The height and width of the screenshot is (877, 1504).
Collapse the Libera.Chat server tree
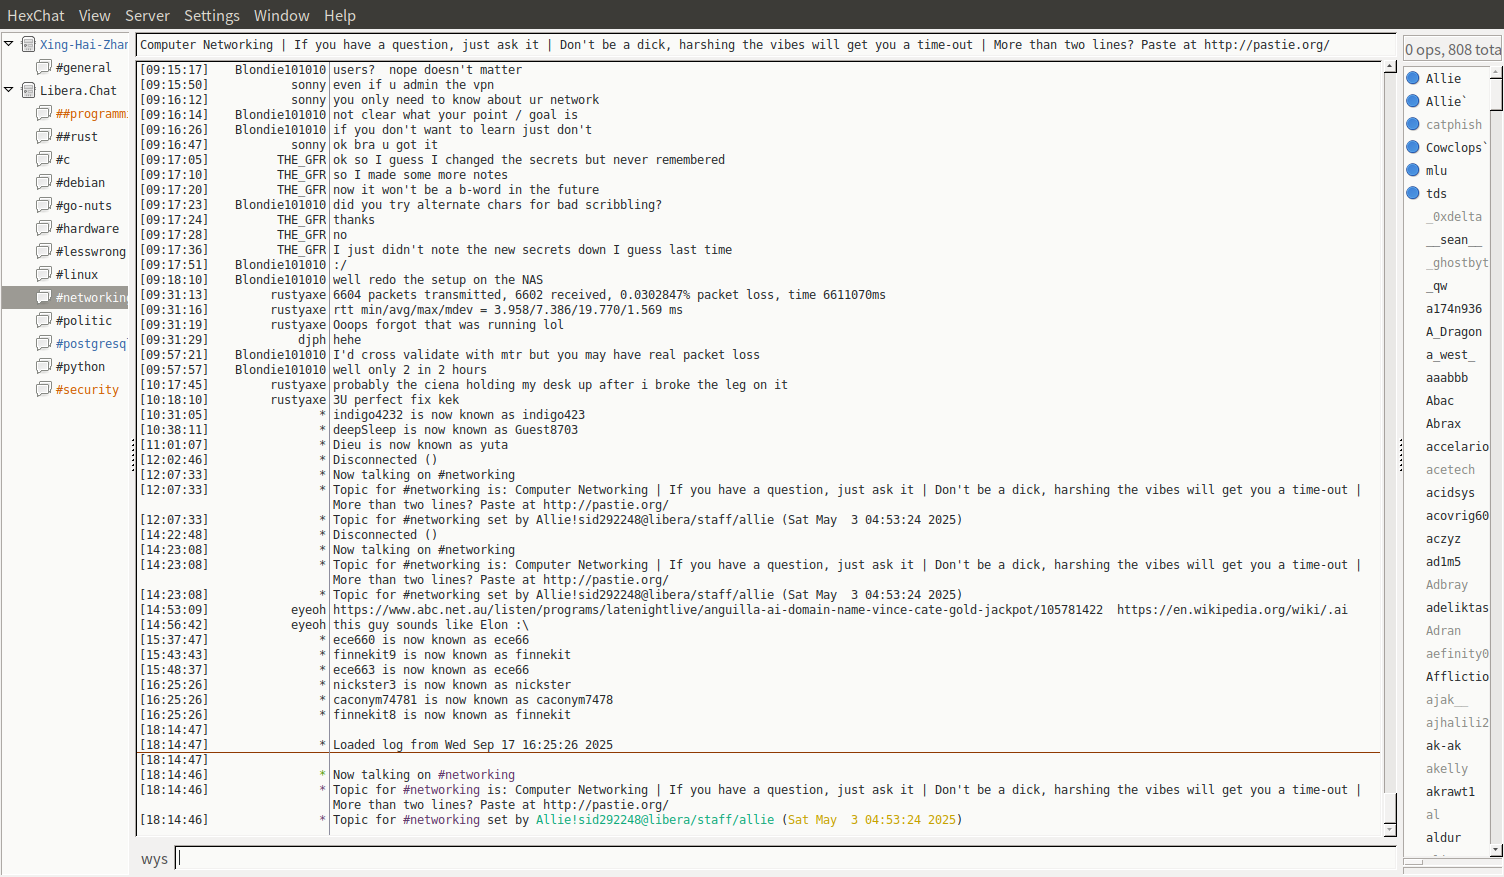9,90
